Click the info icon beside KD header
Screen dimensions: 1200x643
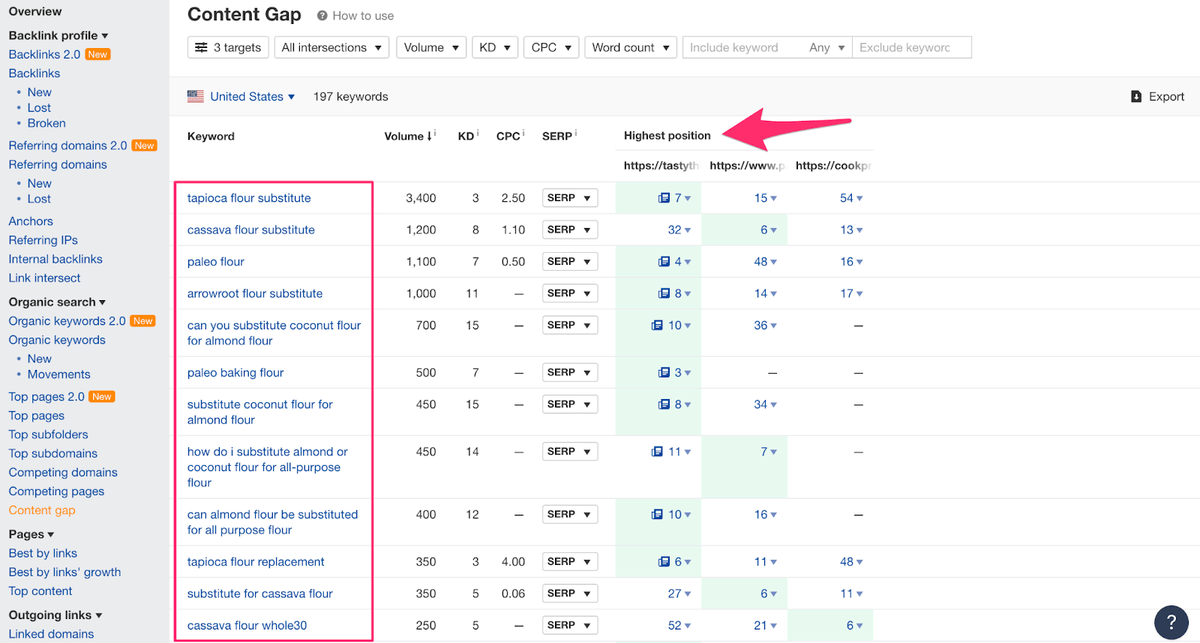pos(478,134)
